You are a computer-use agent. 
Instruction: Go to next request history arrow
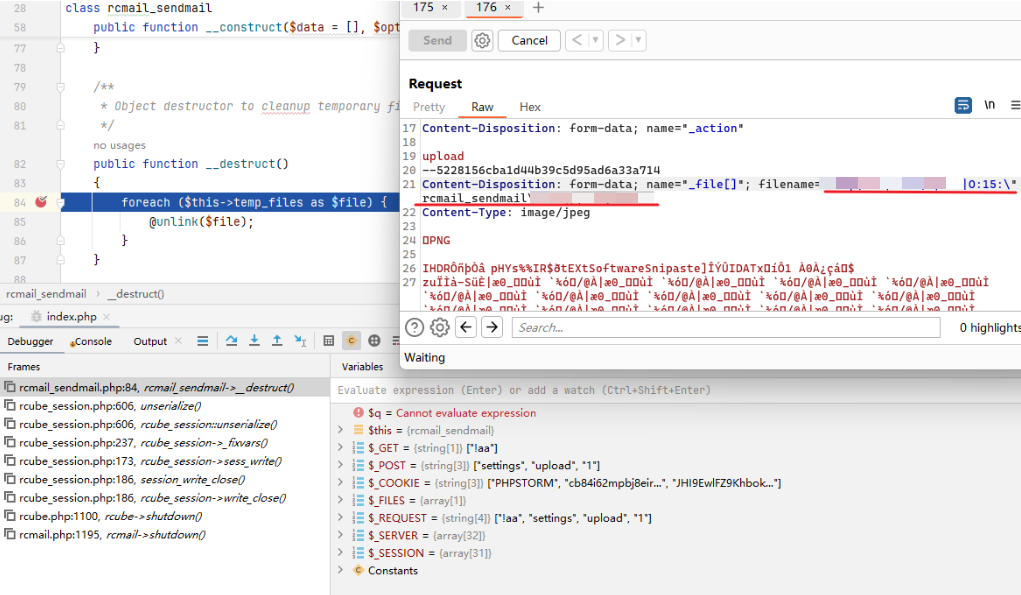coord(620,40)
